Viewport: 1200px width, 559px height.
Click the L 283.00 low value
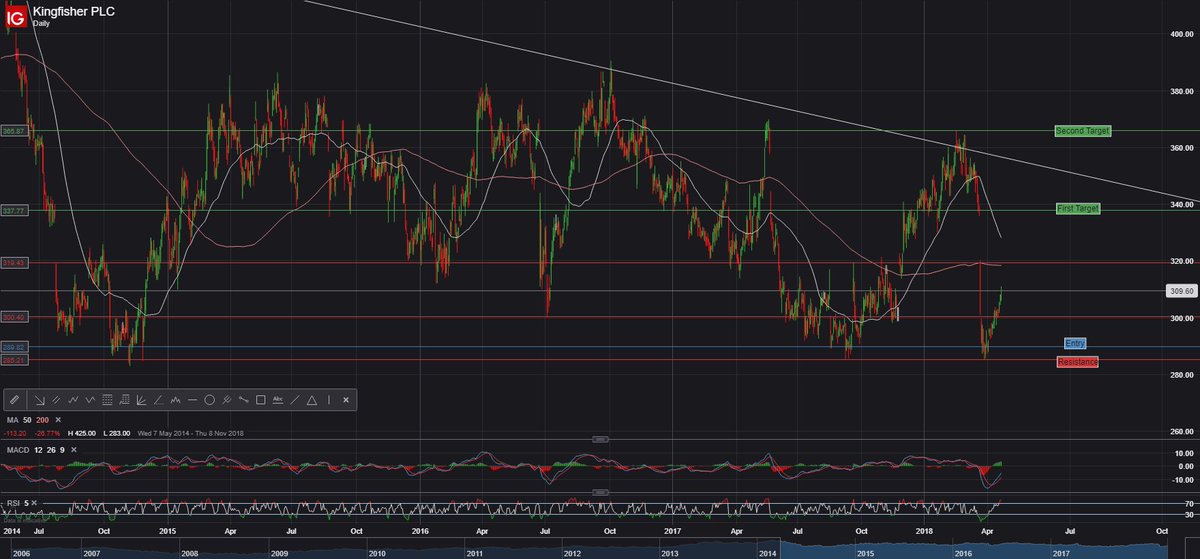[117, 434]
